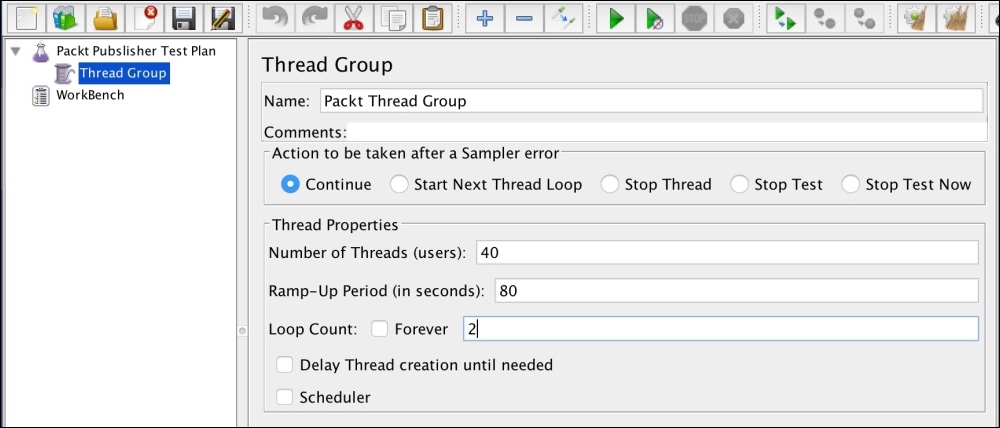Cut with the scissors icon
The height and width of the screenshot is (428, 1000).
pos(353,18)
